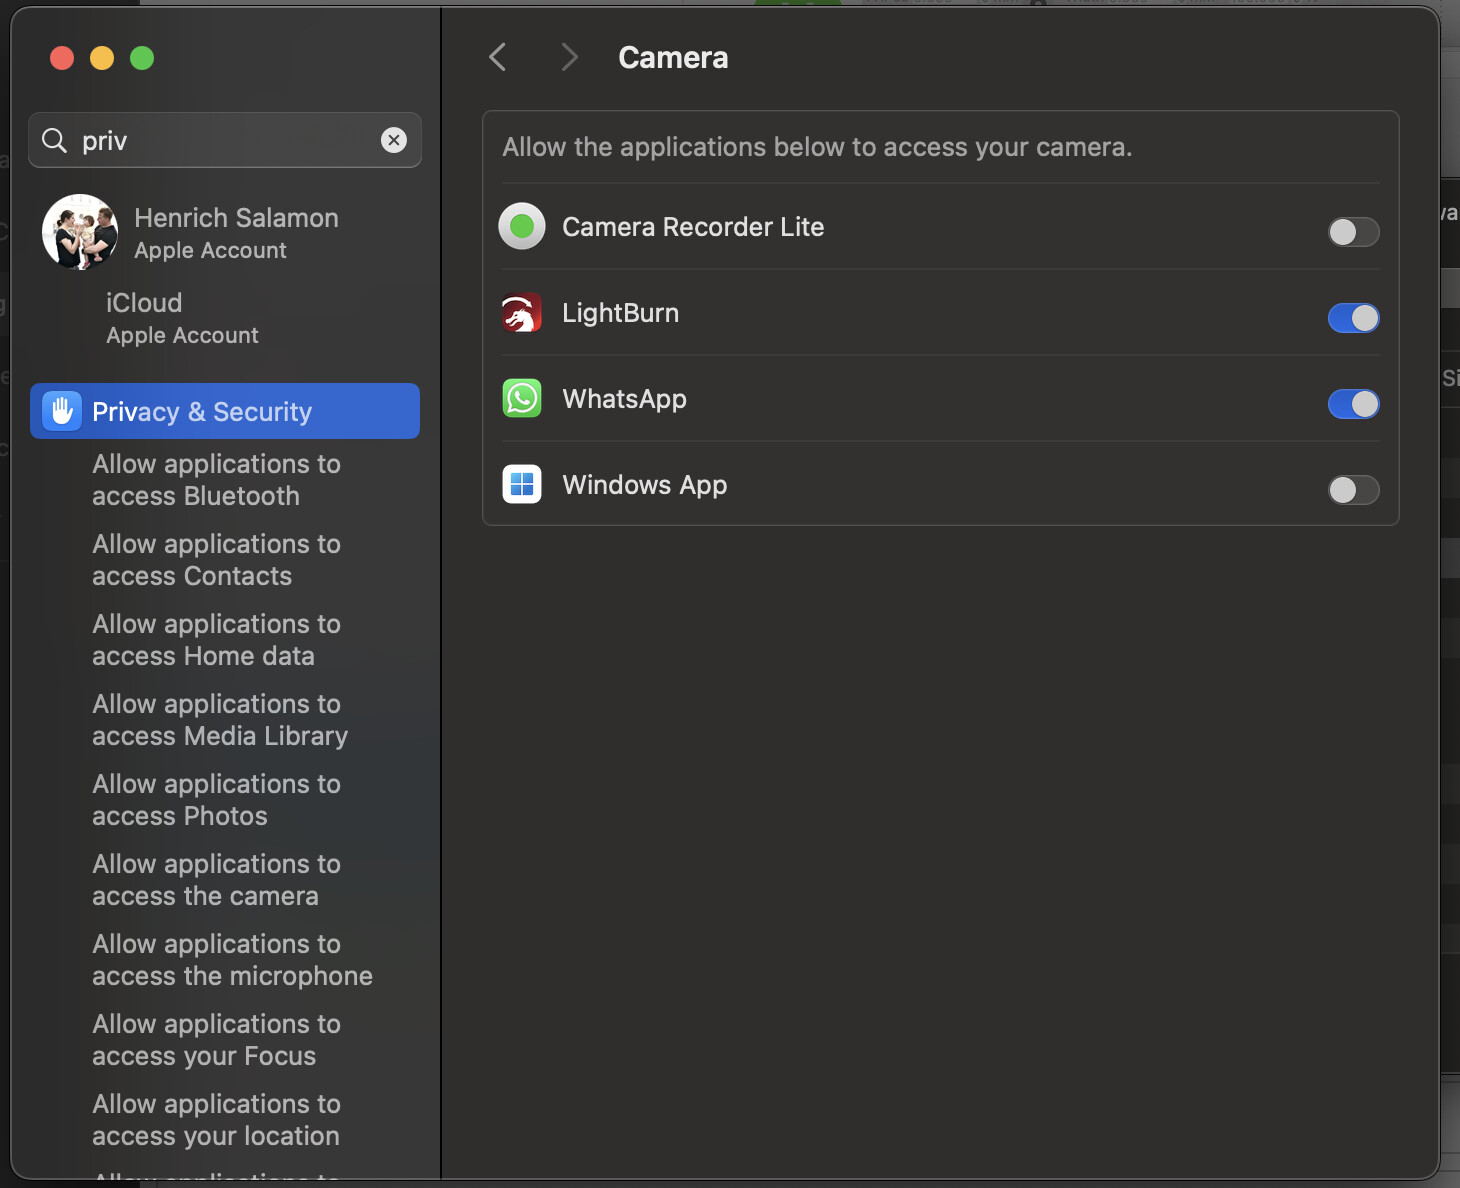The image size is (1460, 1188).
Task: Go back with the left chevron
Action: [x=498, y=57]
